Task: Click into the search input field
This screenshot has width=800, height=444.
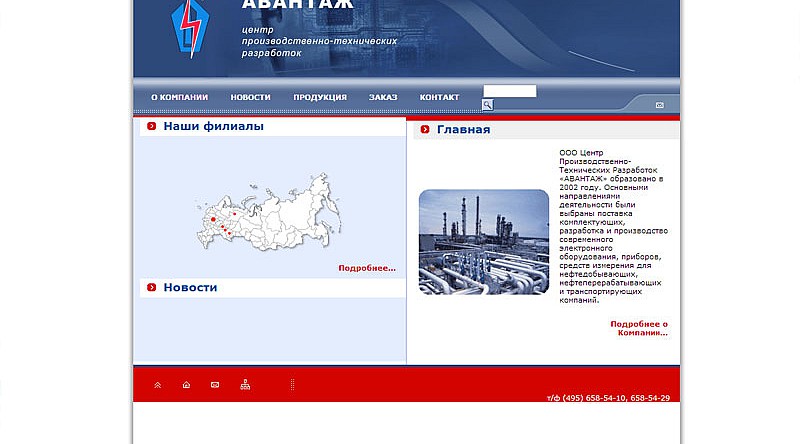Action: click(509, 91)
